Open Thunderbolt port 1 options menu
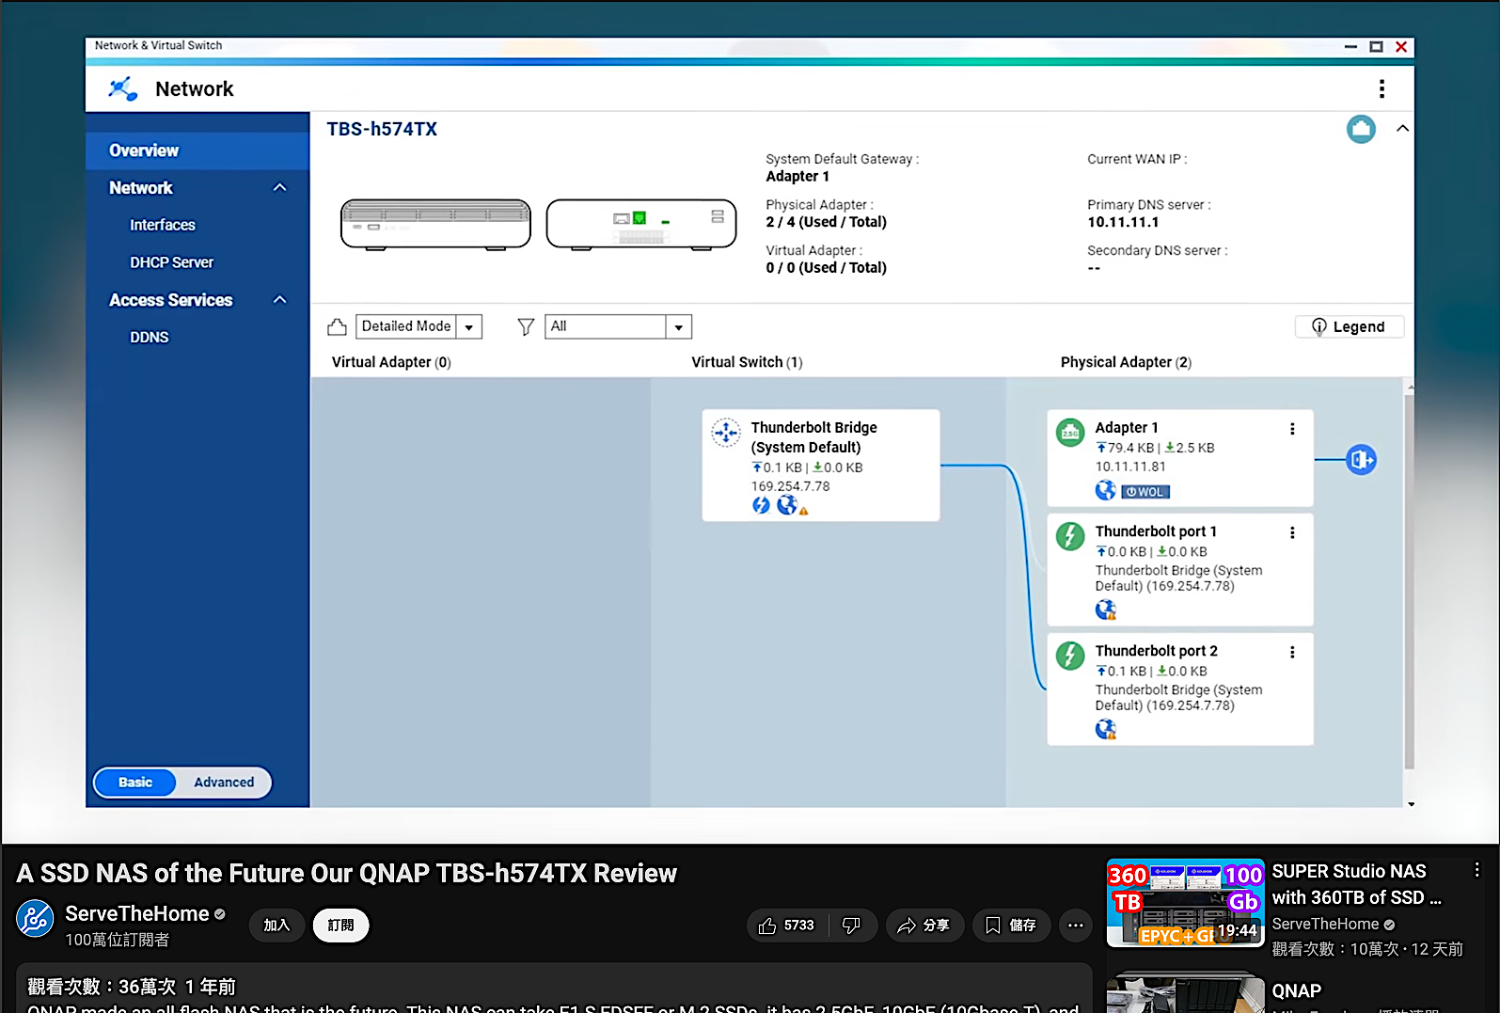The height and width of the screenshot is (1013, 1500). 1292,533
